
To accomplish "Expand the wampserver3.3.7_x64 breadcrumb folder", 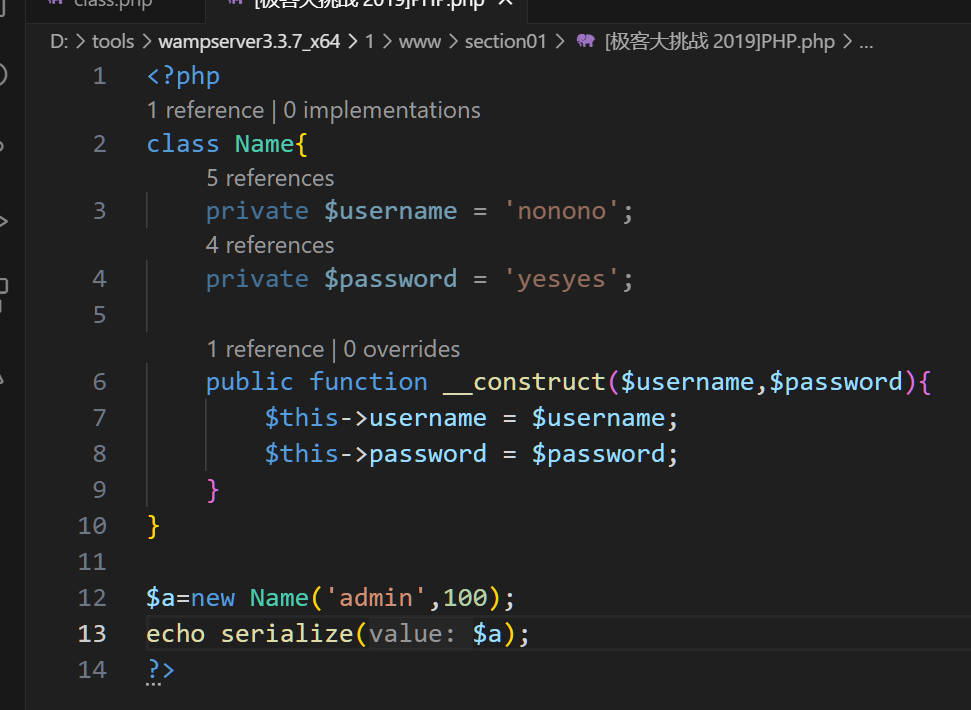I will click(x=248, y=42).
